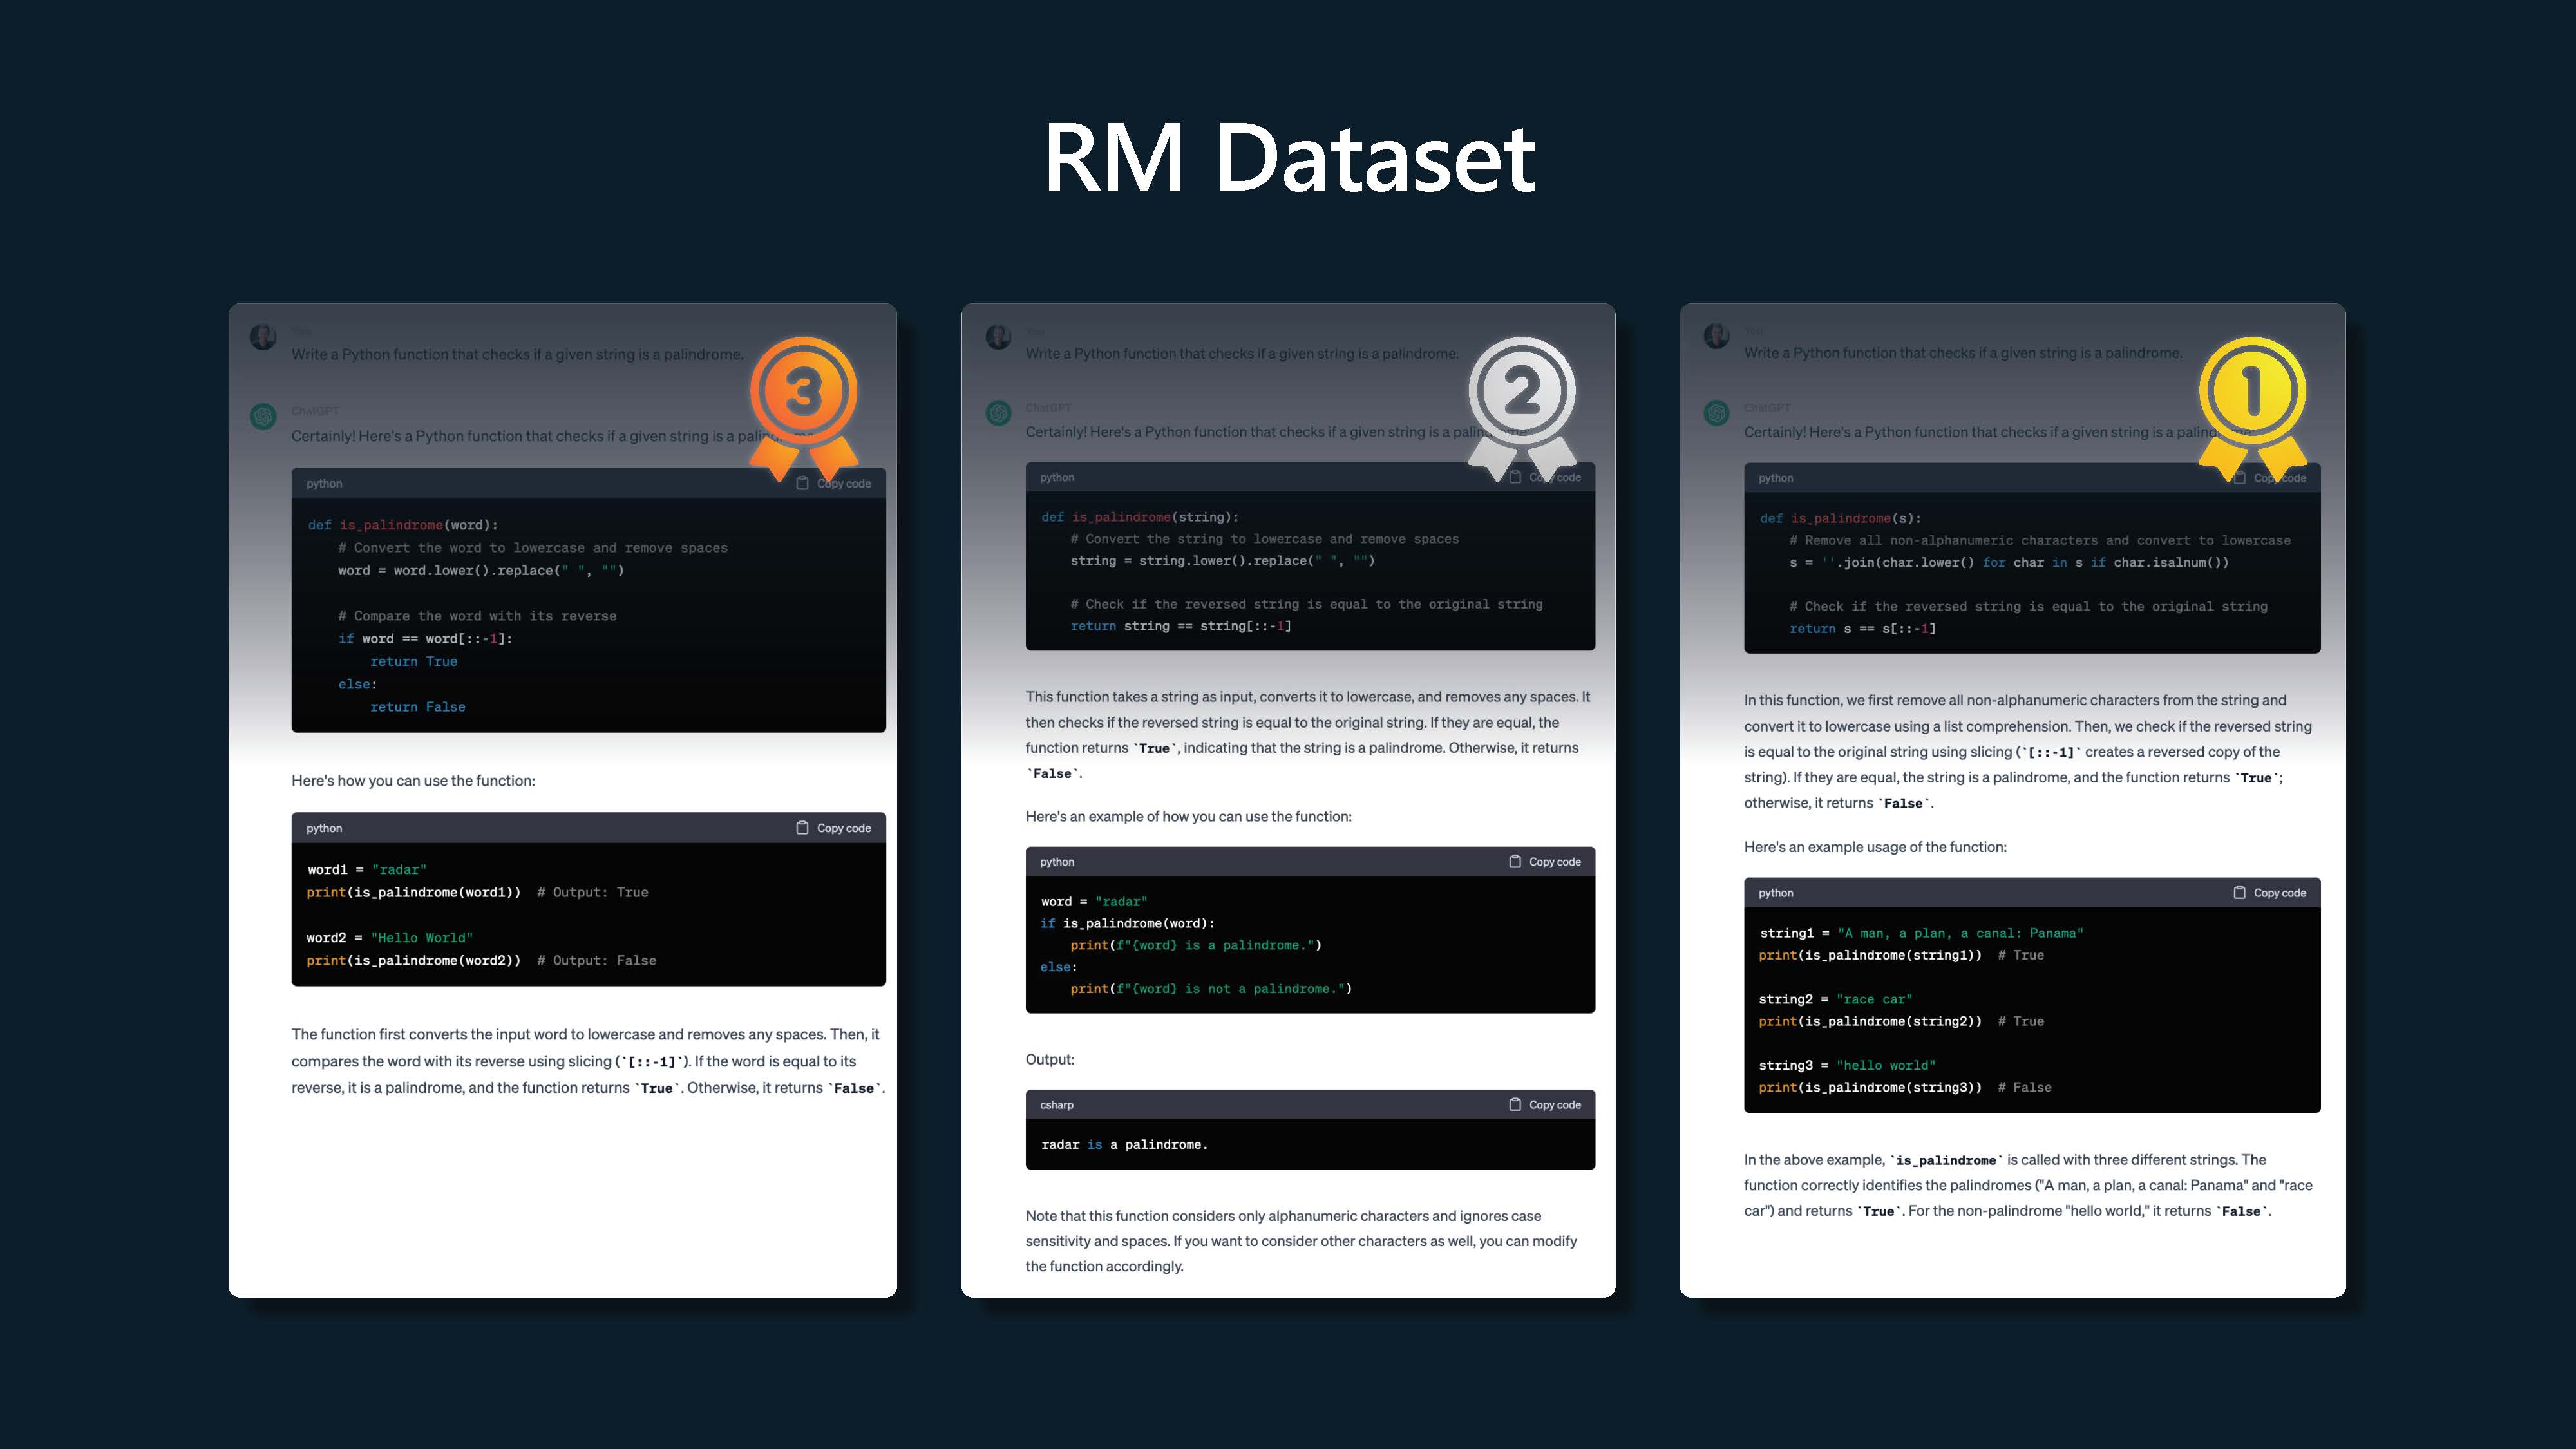This screenshot has height=1449, width=2576.
Task: Click the line 'if is_palindrome(word):'
Action: click(1127, 923)
